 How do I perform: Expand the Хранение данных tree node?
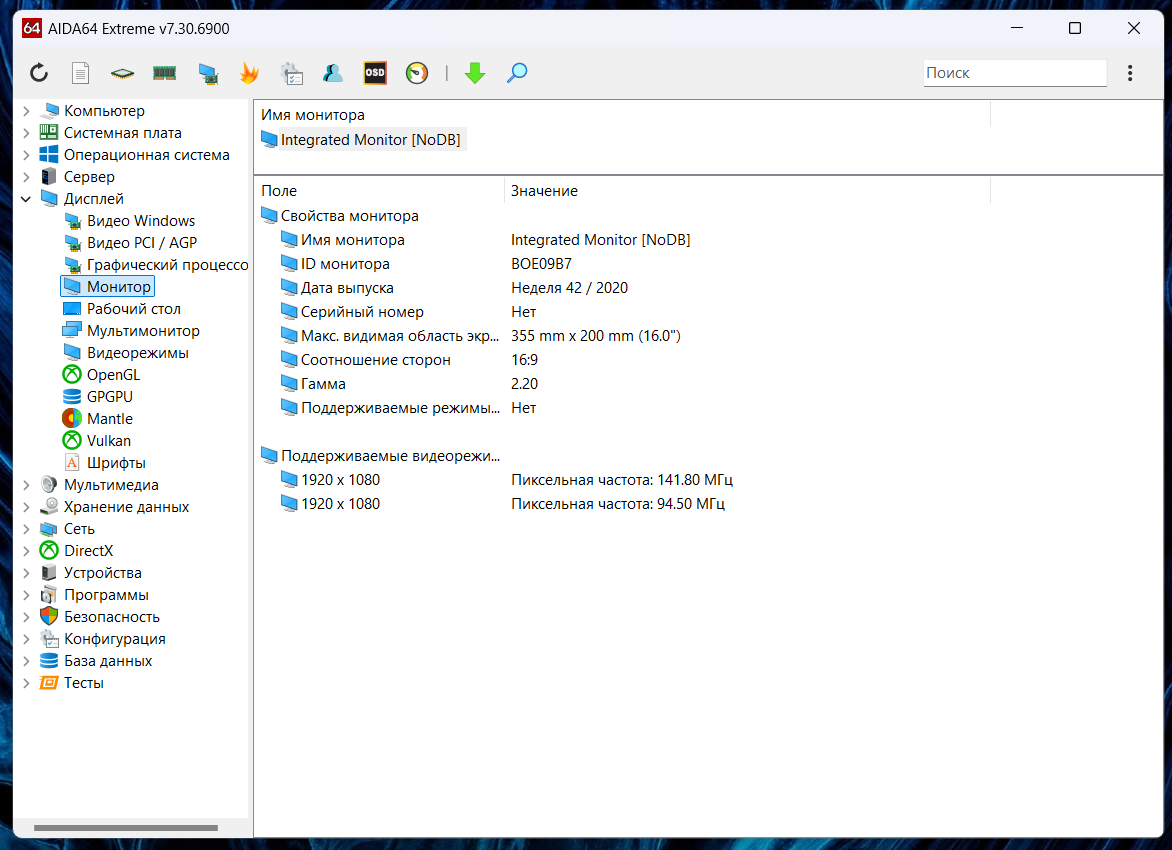click(26, 507)
